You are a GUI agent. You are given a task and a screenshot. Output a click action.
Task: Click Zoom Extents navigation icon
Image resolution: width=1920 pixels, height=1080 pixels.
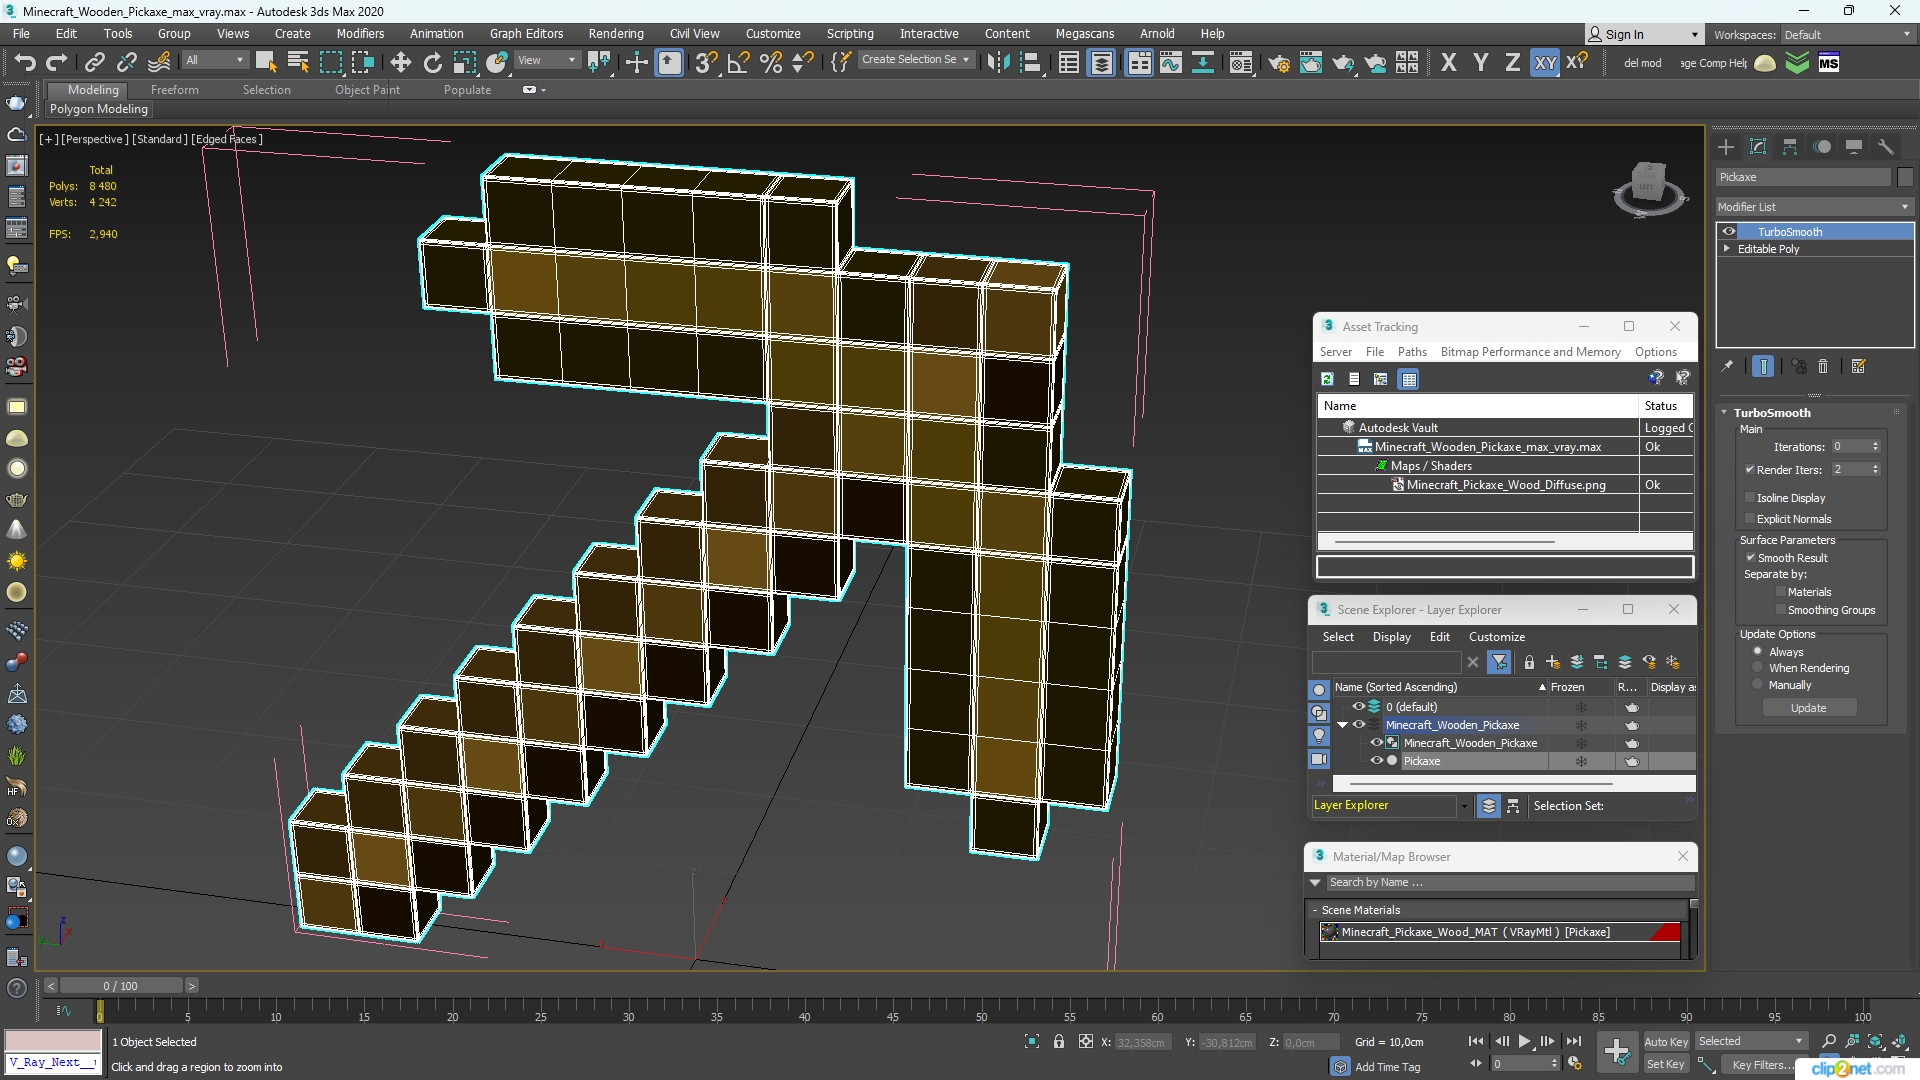[1875, 1042]
